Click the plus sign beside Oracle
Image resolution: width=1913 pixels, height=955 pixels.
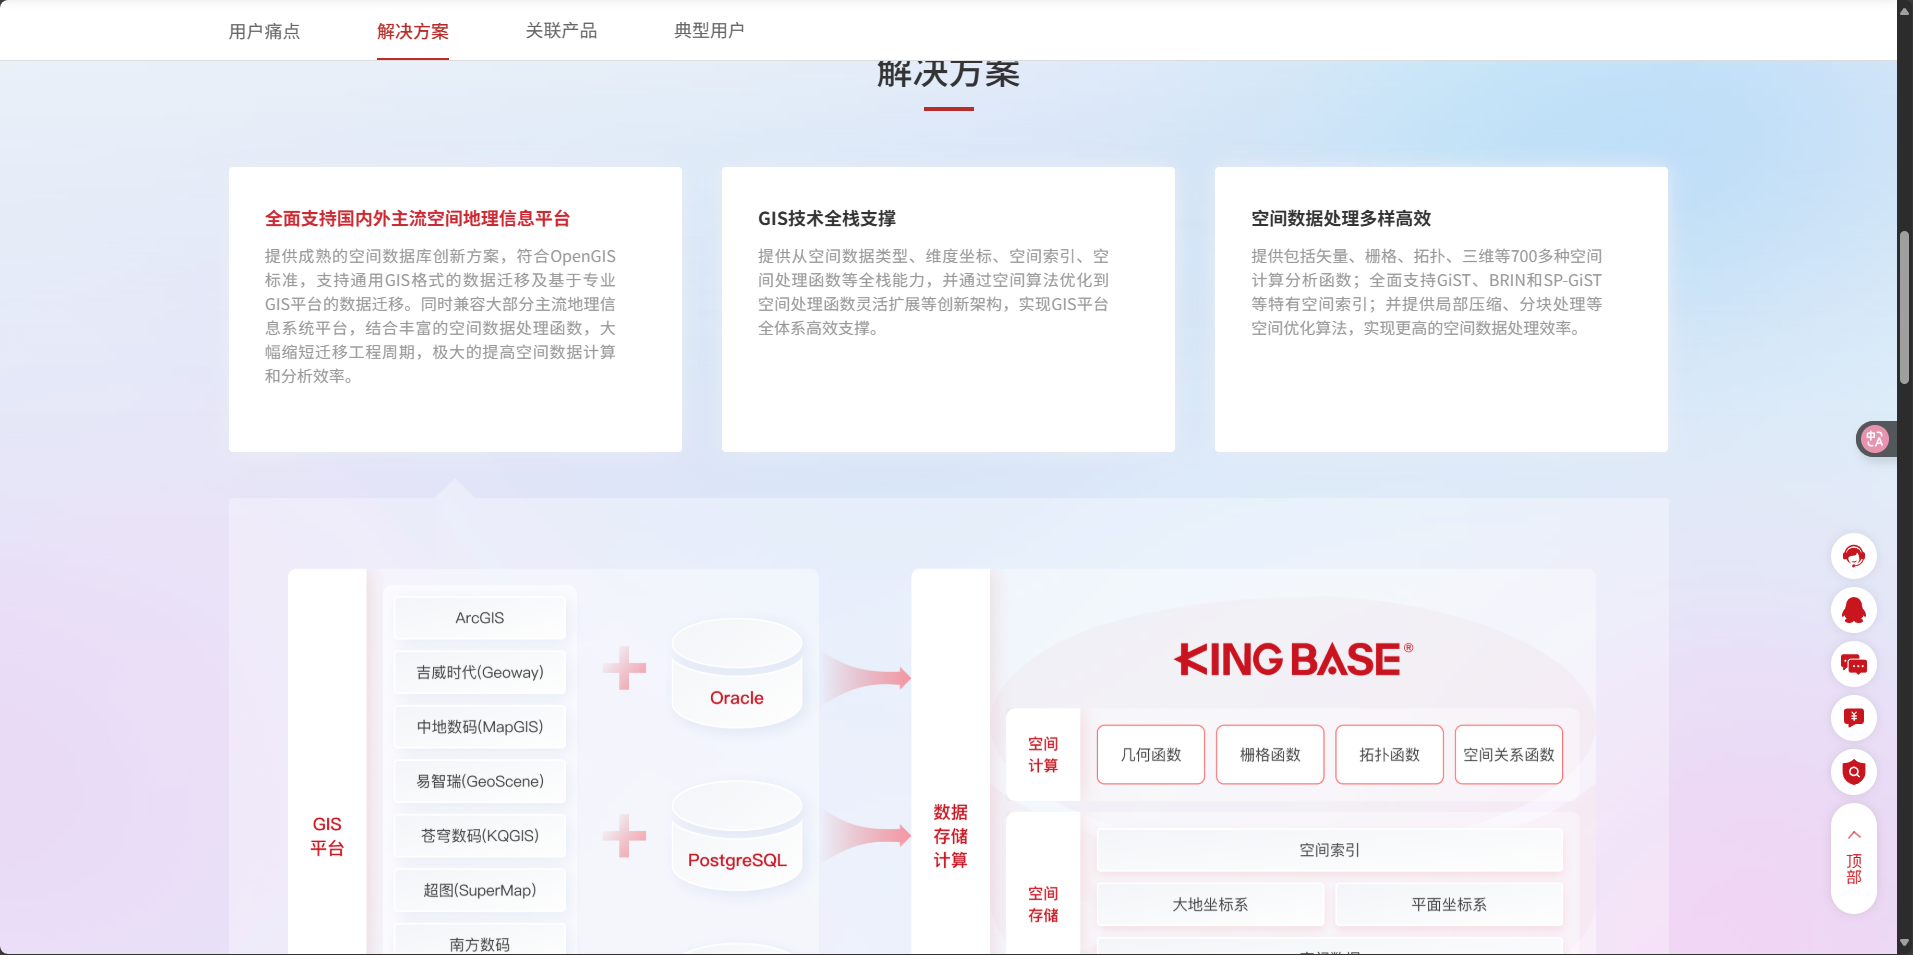click(x=625, y=668)
